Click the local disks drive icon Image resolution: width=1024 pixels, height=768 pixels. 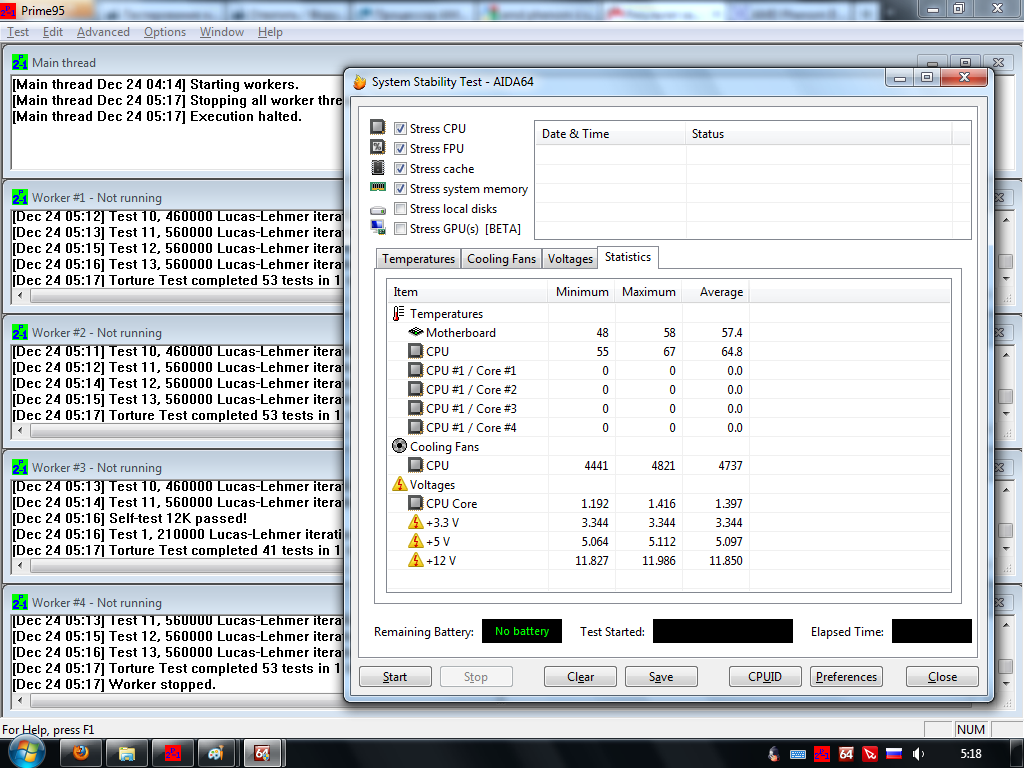pos(377,210)
